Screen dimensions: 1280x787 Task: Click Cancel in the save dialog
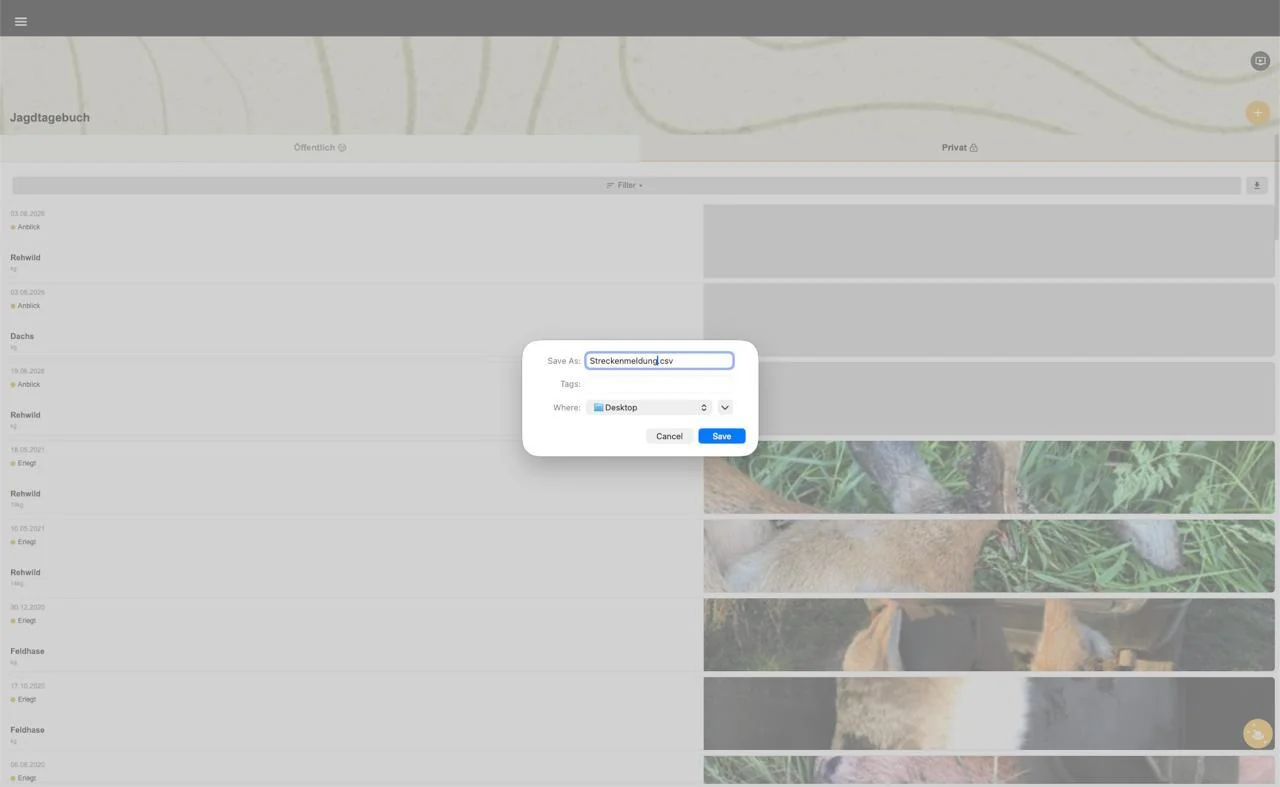coord(669,436)
